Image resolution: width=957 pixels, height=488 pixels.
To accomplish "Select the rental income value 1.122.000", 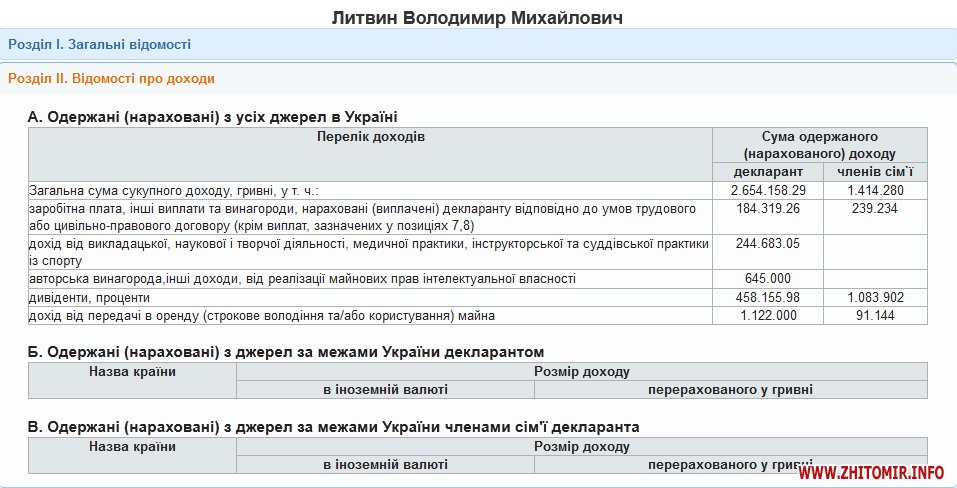I will coord(767,316).
